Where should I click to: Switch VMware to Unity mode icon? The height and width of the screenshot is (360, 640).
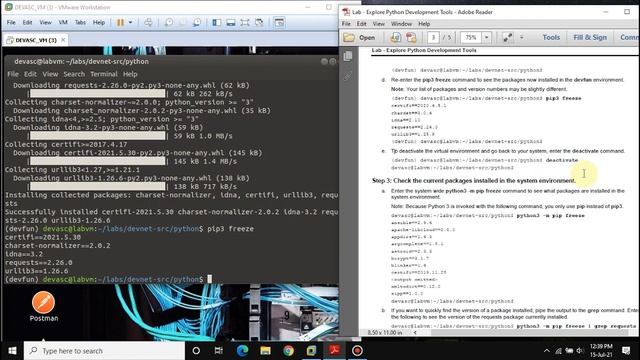259,23
